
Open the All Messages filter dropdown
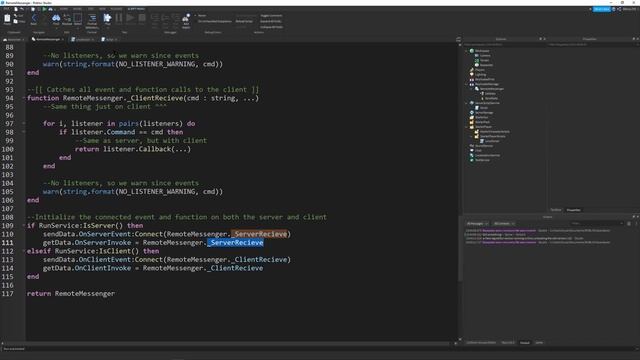coord(477,224)
